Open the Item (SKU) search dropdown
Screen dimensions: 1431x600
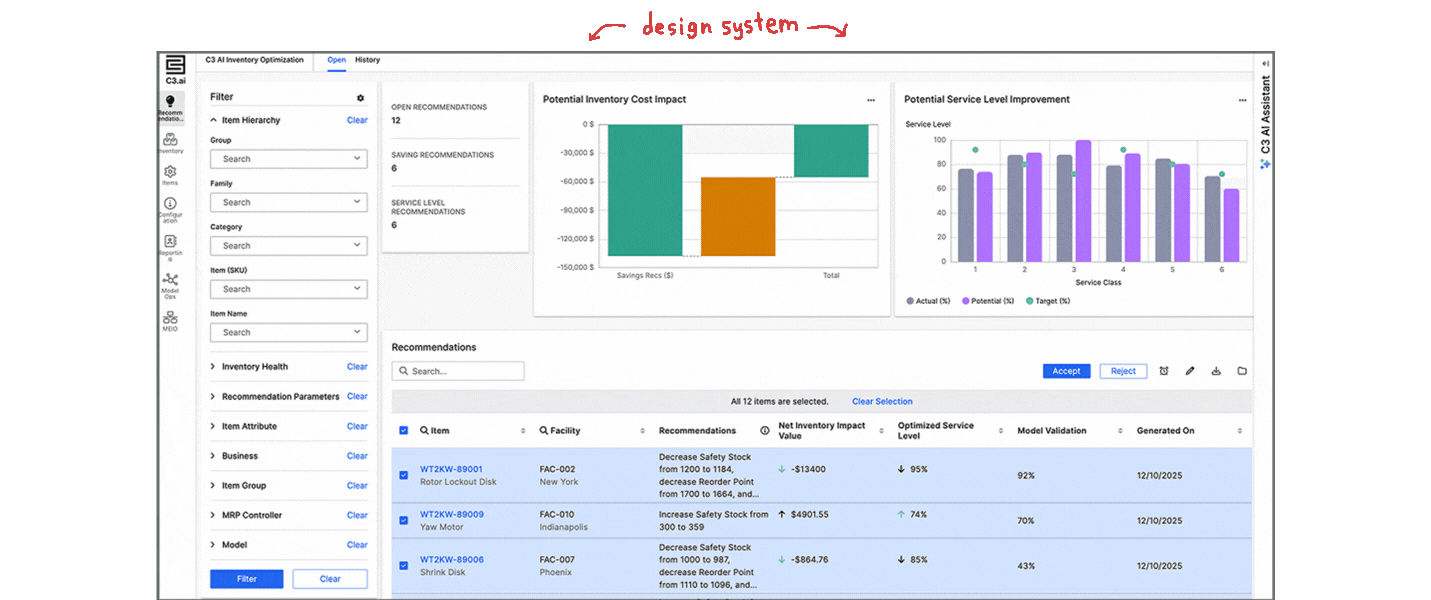[289, 289]
